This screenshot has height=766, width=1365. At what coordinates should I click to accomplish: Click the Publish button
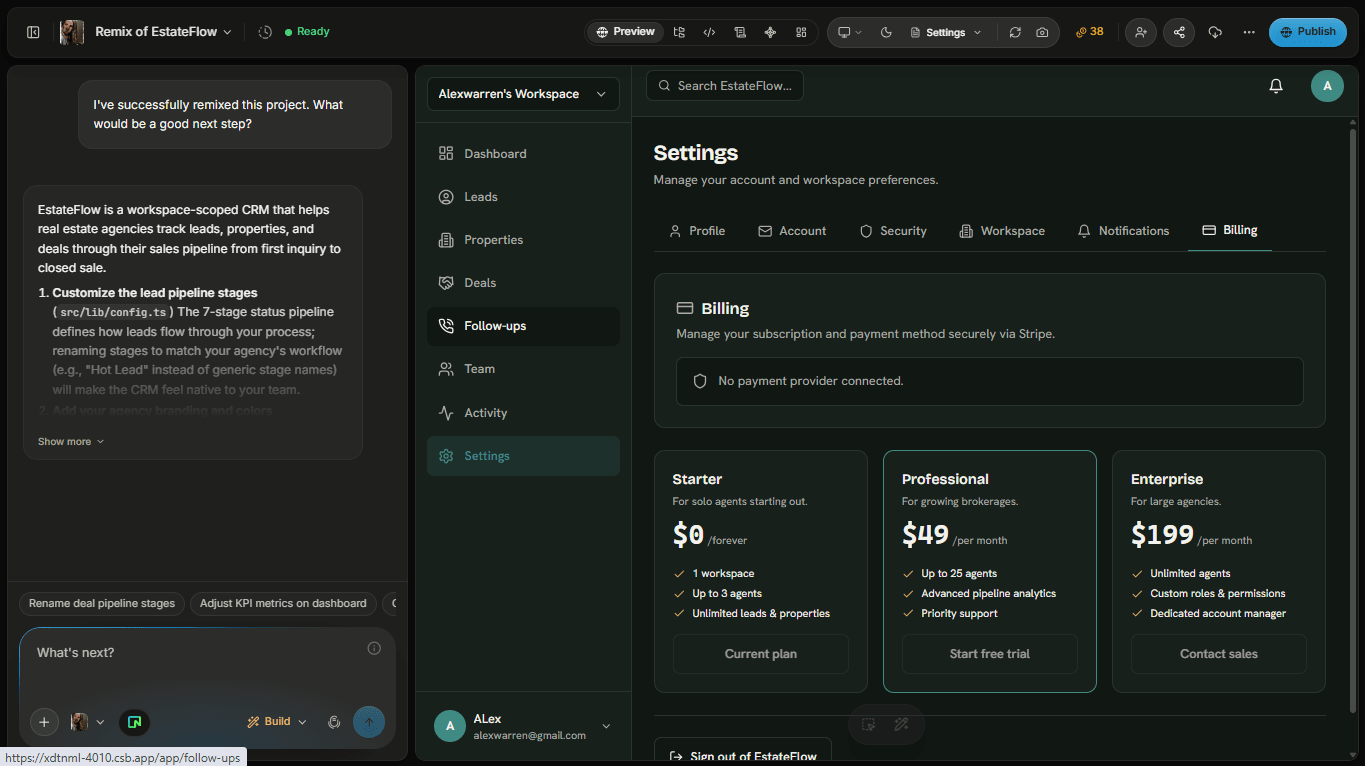pyautogui.click(x=1307, y=32)
